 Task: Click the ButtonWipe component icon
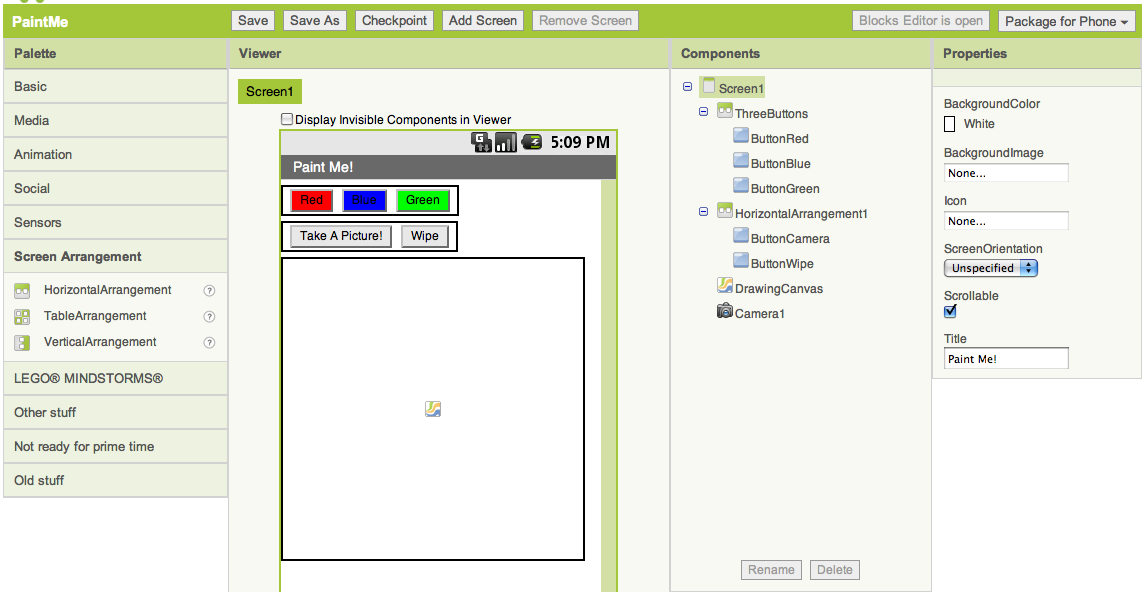tap(741, 261)
